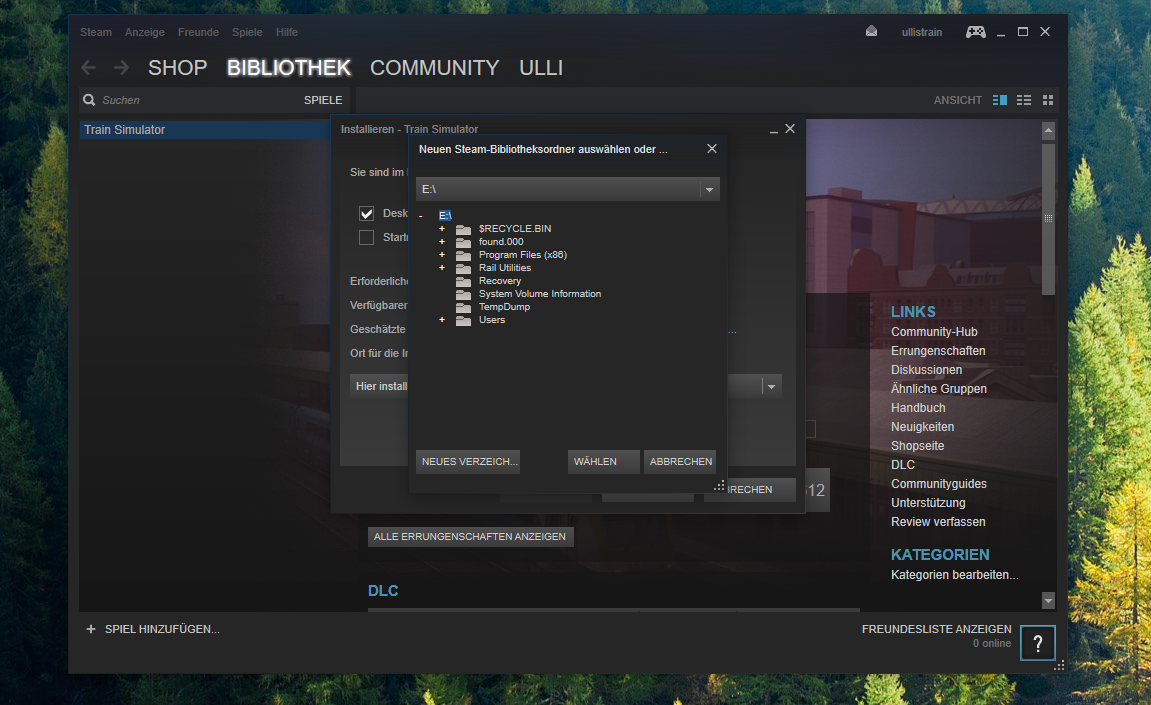Expand the Program Files (x86) node
The image size is (1151, 705).
point(442,255)
